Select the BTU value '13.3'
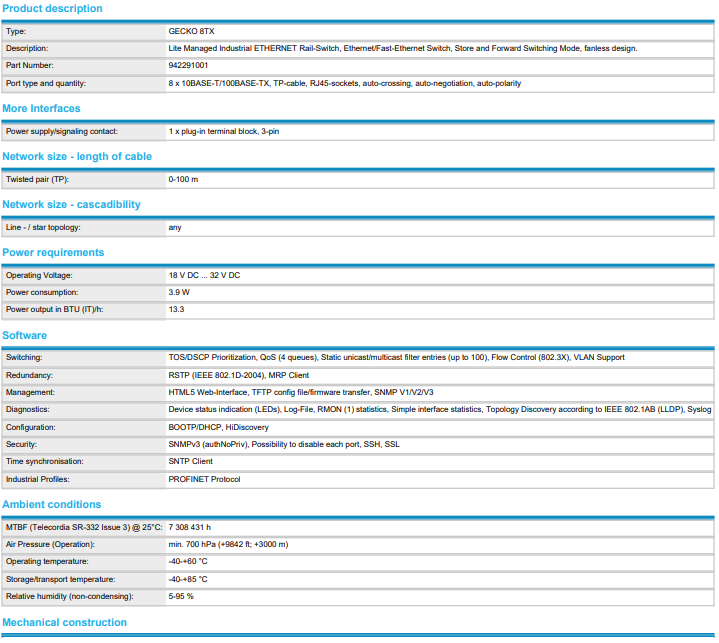Viewport: 719px width, 643px height. coord(177,310)
